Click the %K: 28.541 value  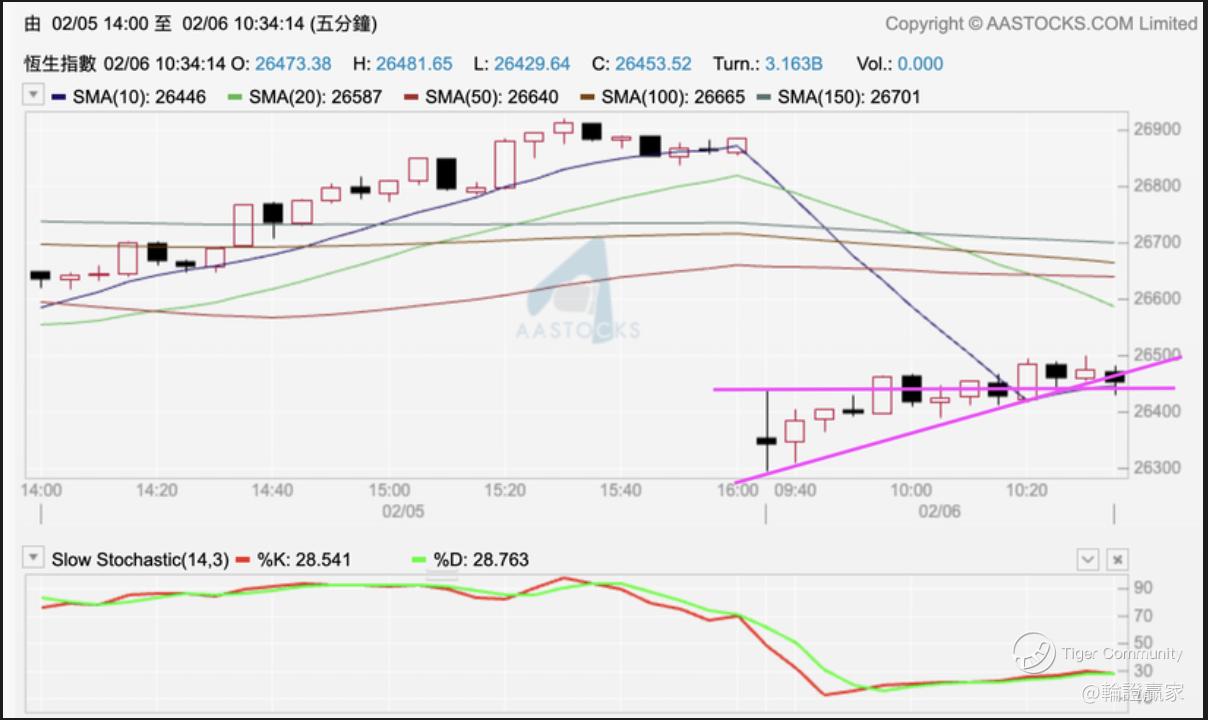point(304,560)
